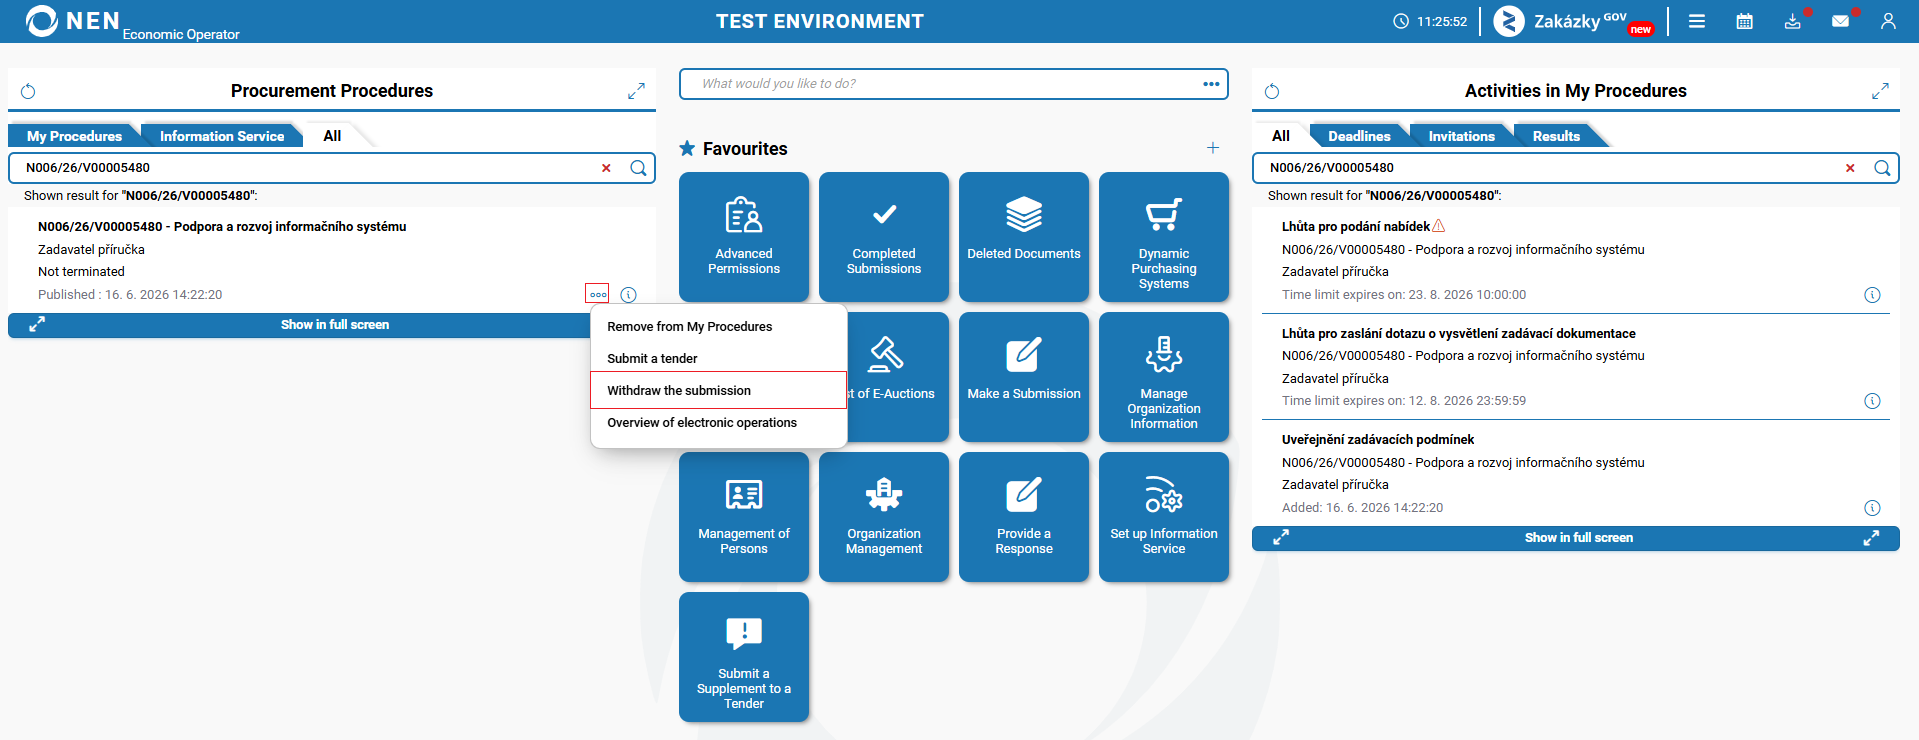The height and width of the screenshot is (740, 1919).
Task: Refresh the Procurement Procedures panel
Action: pos(28,91)
